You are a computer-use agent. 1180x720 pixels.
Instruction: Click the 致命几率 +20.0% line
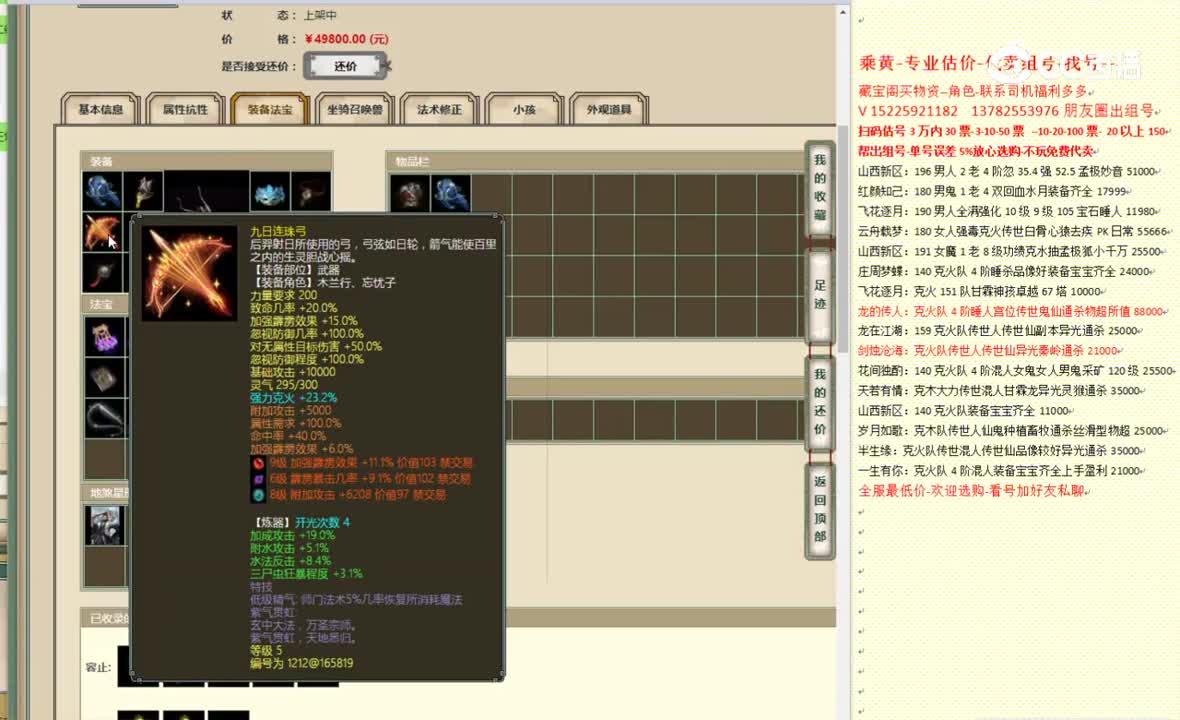click(x=293, y=308)
